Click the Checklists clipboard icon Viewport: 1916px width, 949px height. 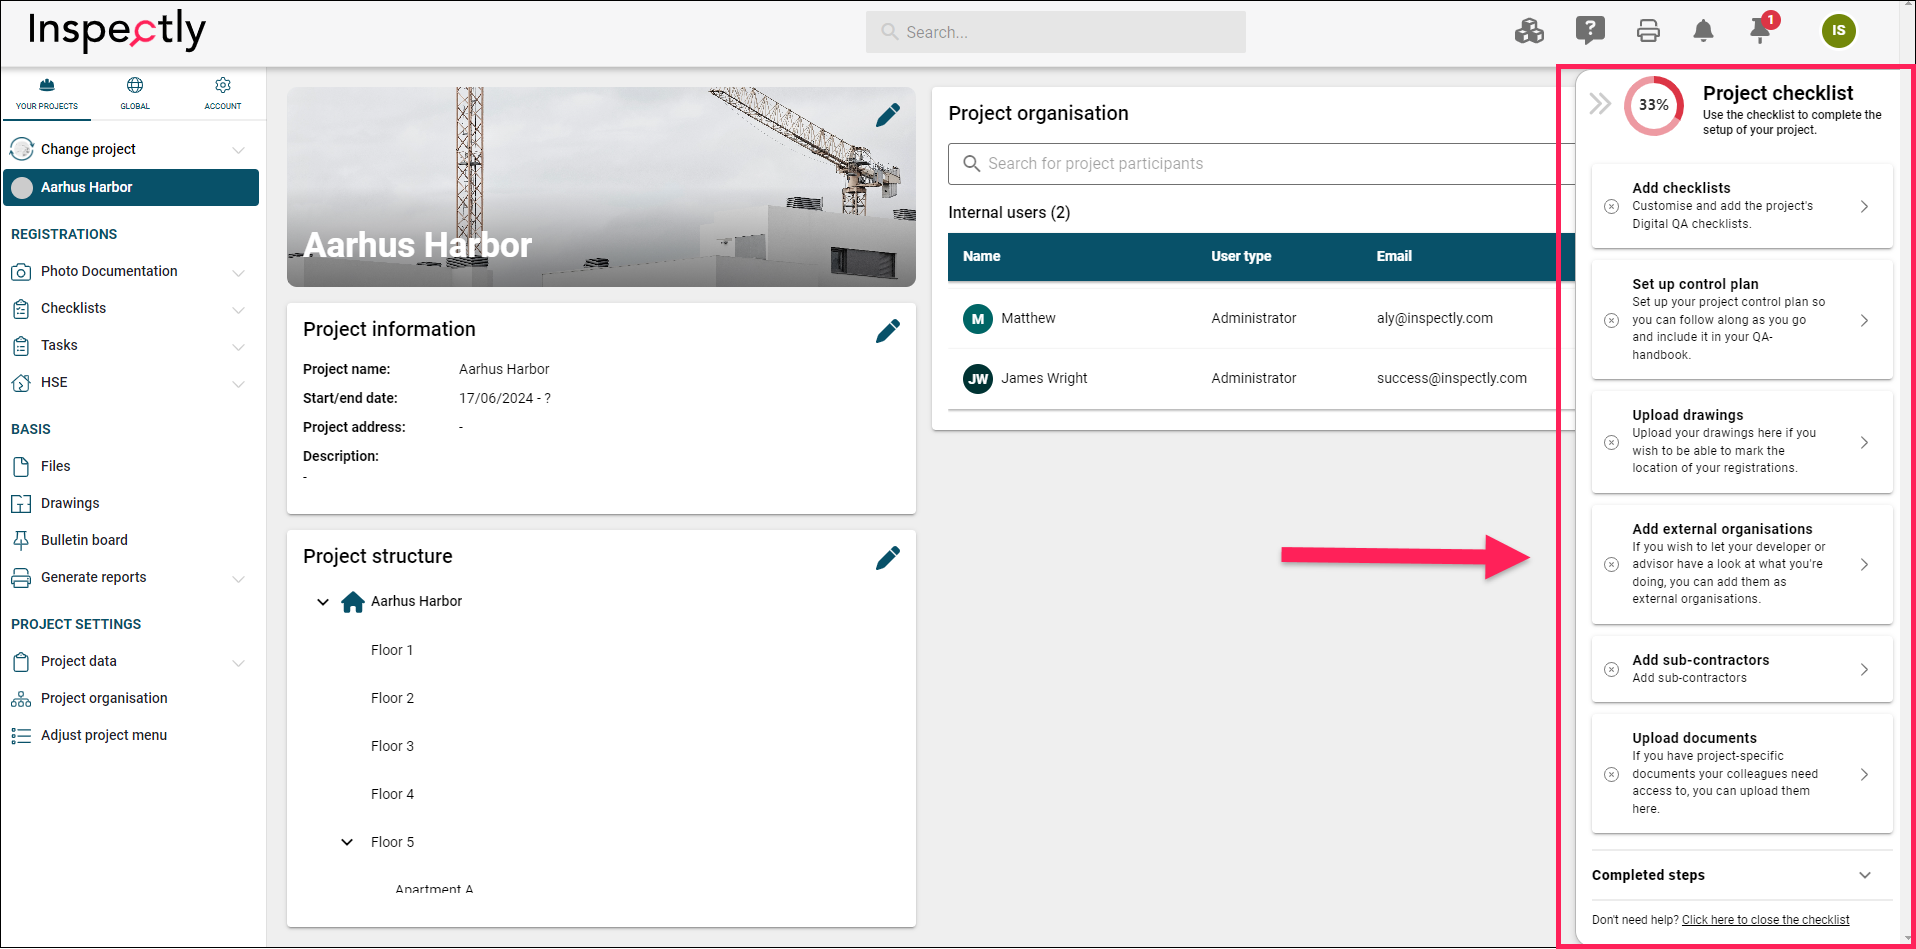pyautogui.click(x=21, y=309)
